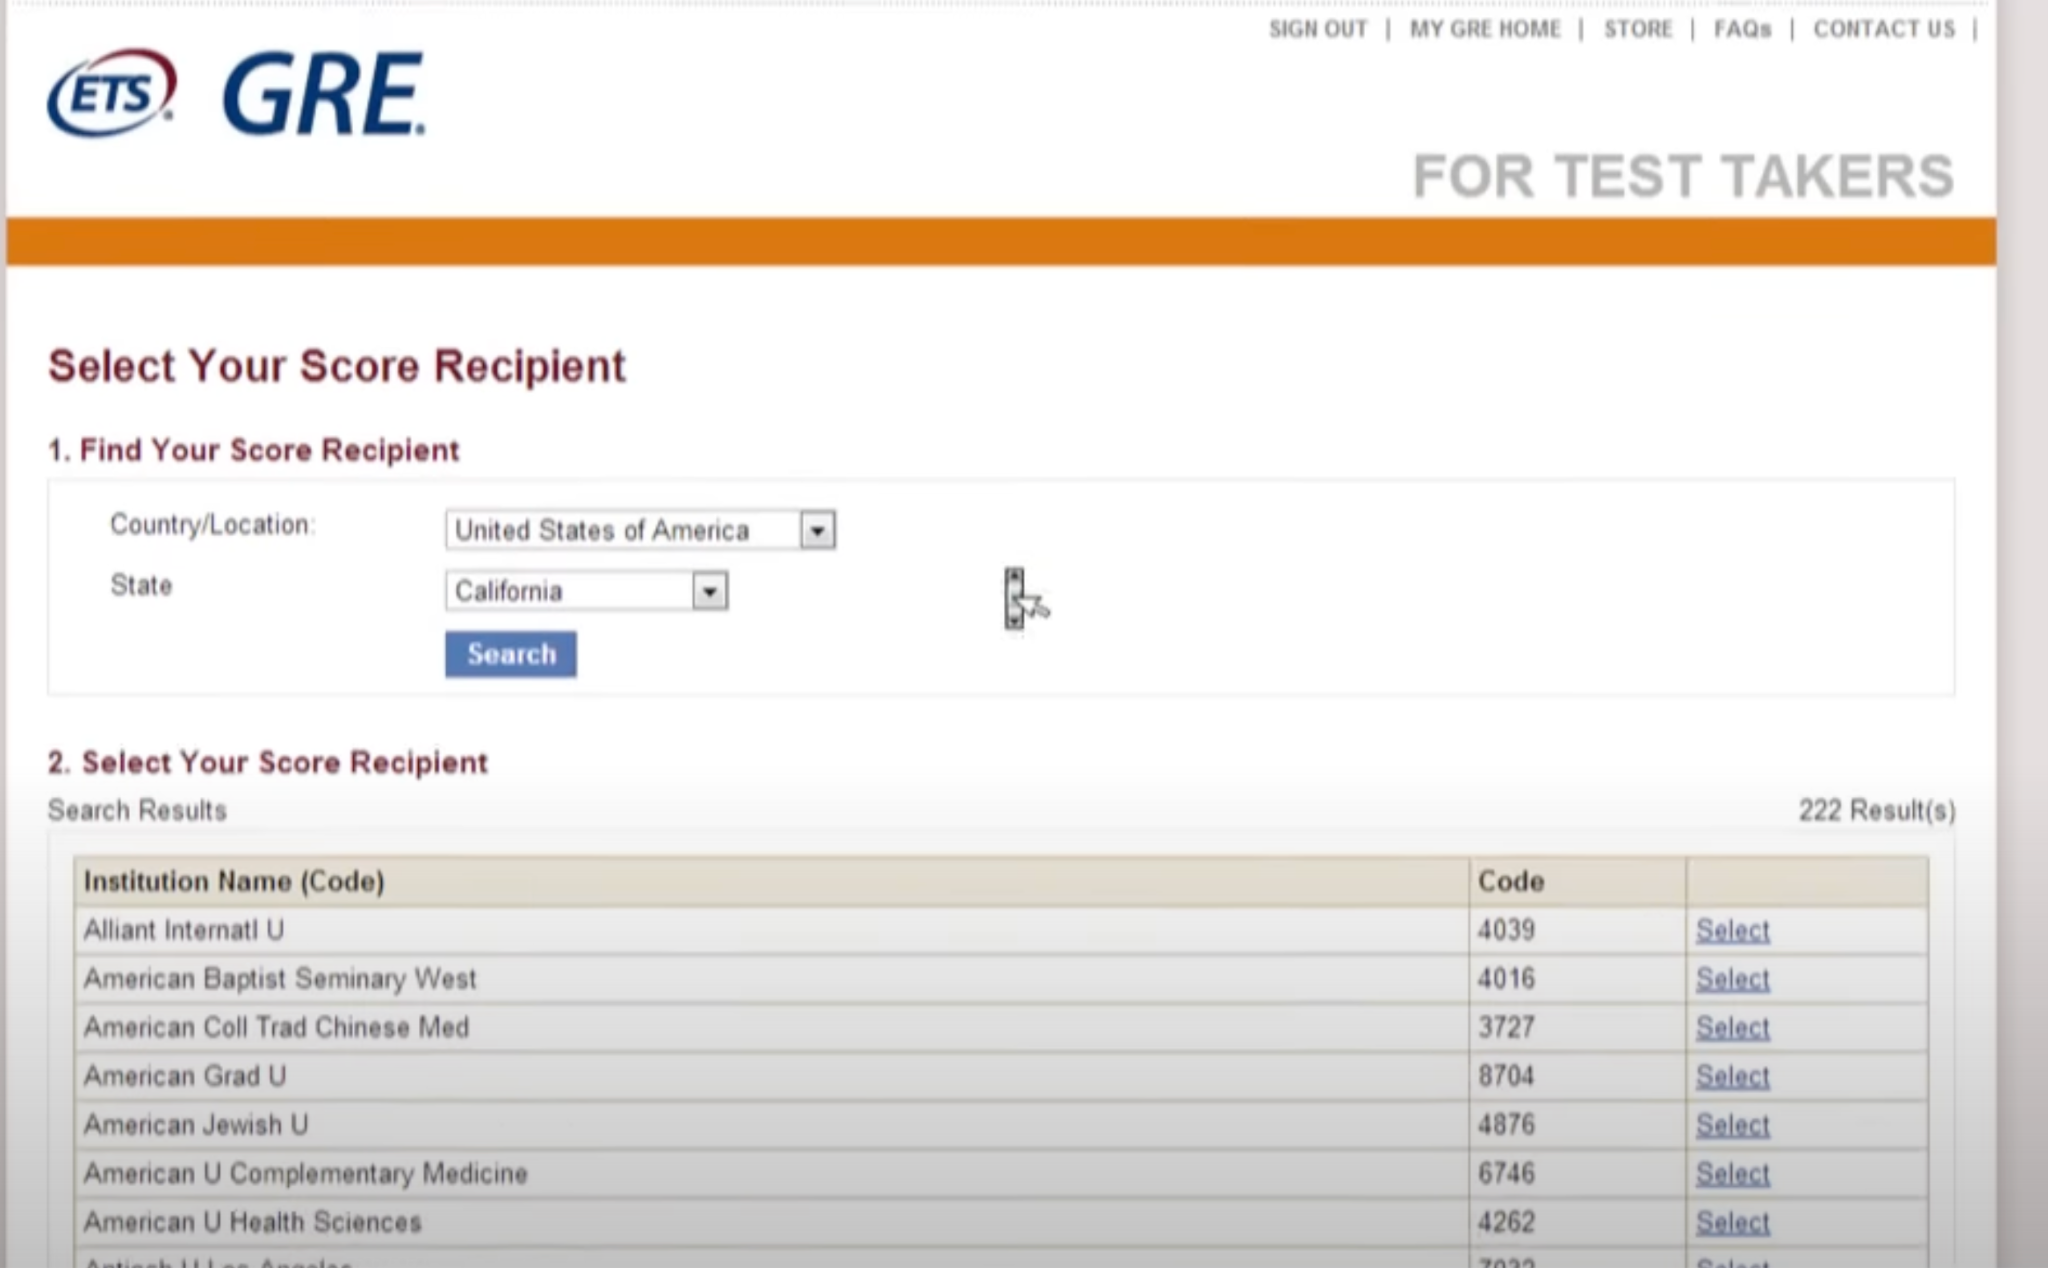2048x1268 pixels.
Task: Click the GRE logo
Action: pos(323,95)
